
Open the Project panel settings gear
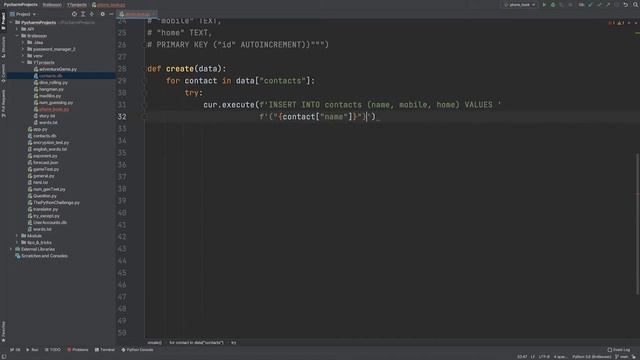pos(102,14)
